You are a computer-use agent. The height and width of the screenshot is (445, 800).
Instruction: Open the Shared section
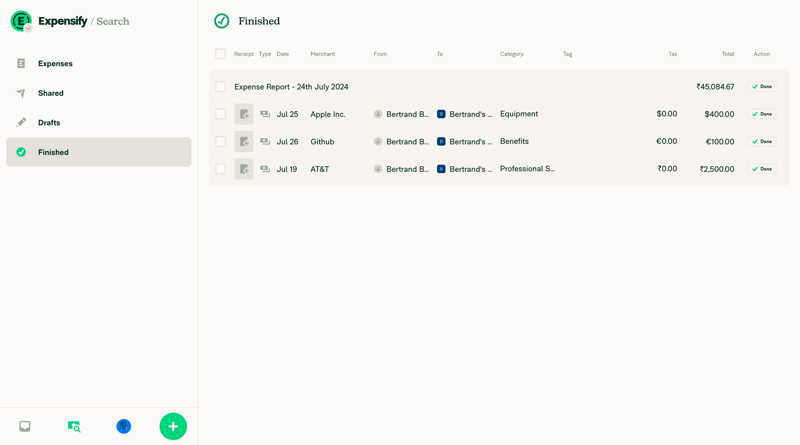(x=98, y=93)
